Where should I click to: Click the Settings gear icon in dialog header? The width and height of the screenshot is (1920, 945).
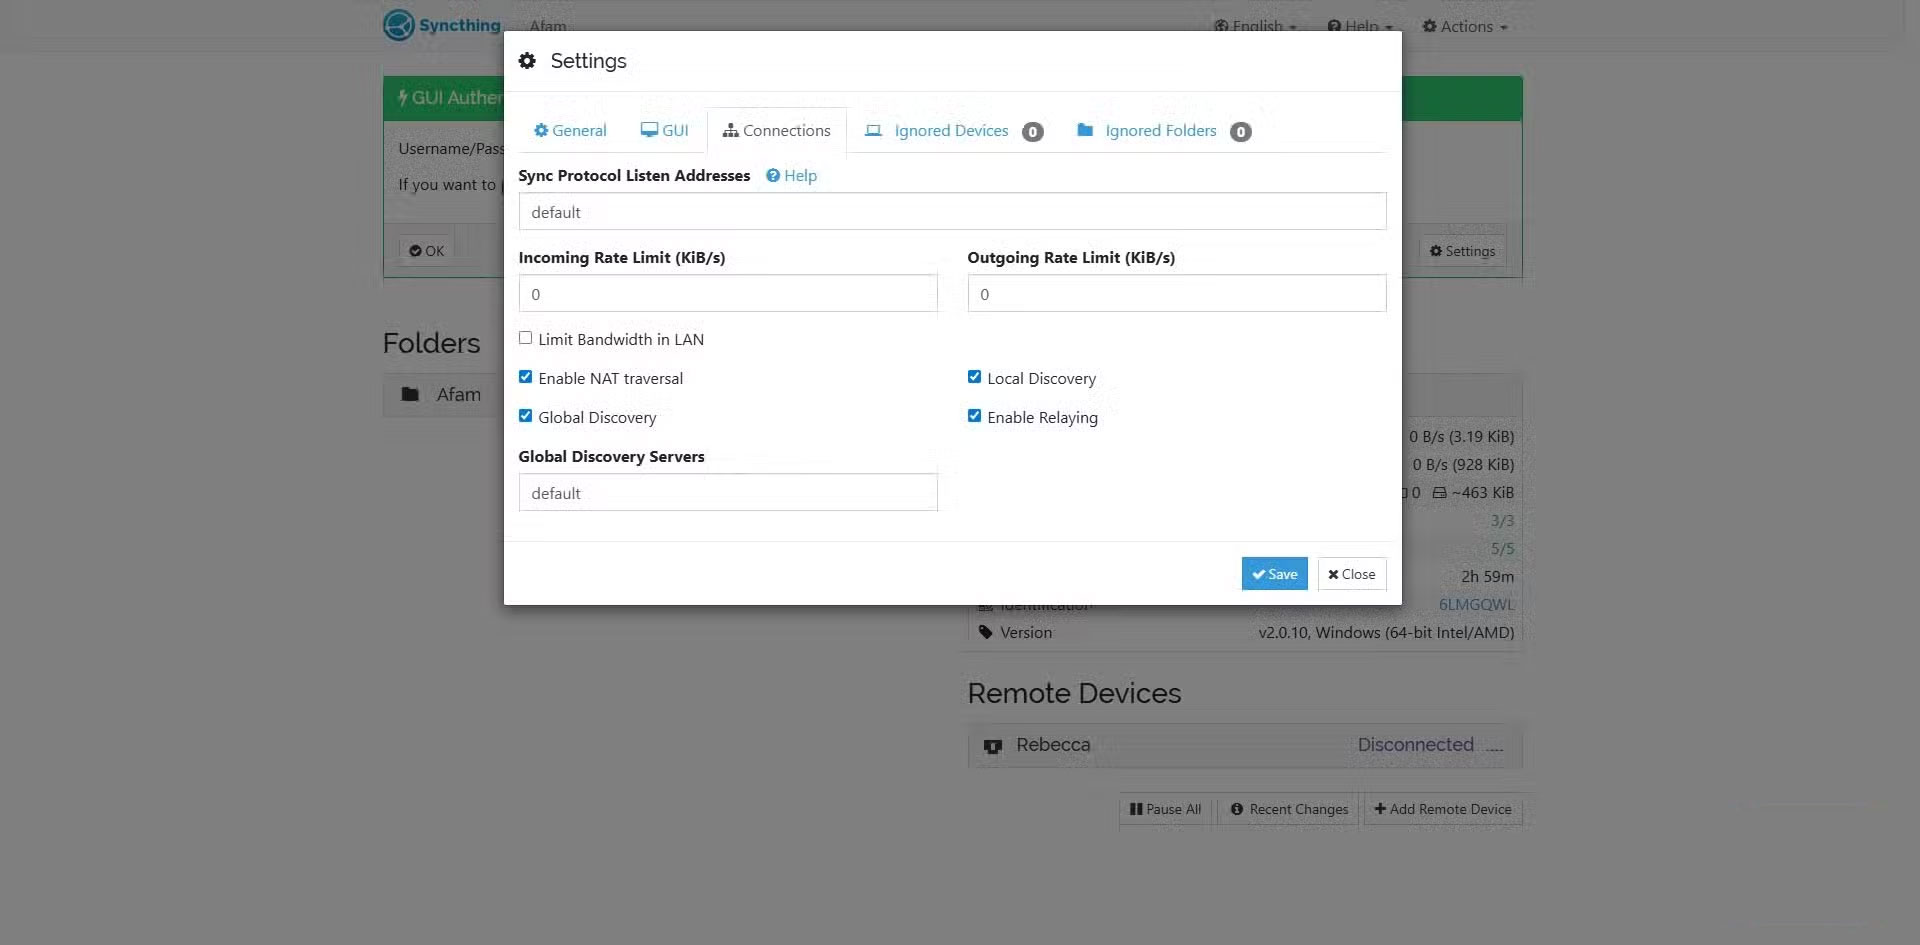click(527, 61)
